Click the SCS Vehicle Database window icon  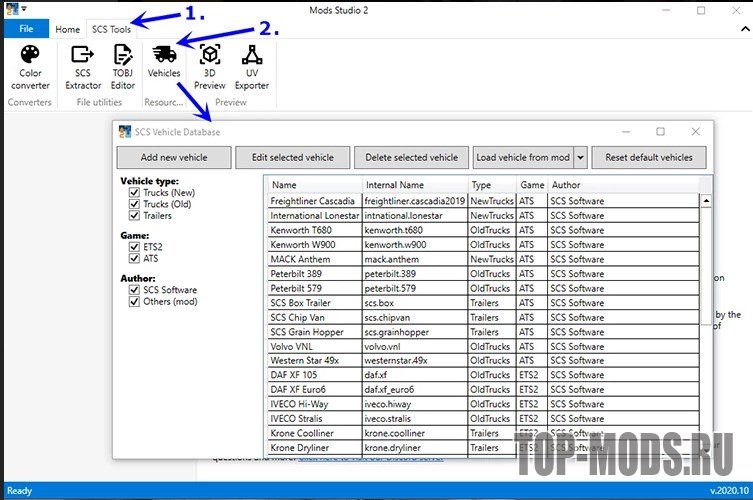(x=125, y=132)
